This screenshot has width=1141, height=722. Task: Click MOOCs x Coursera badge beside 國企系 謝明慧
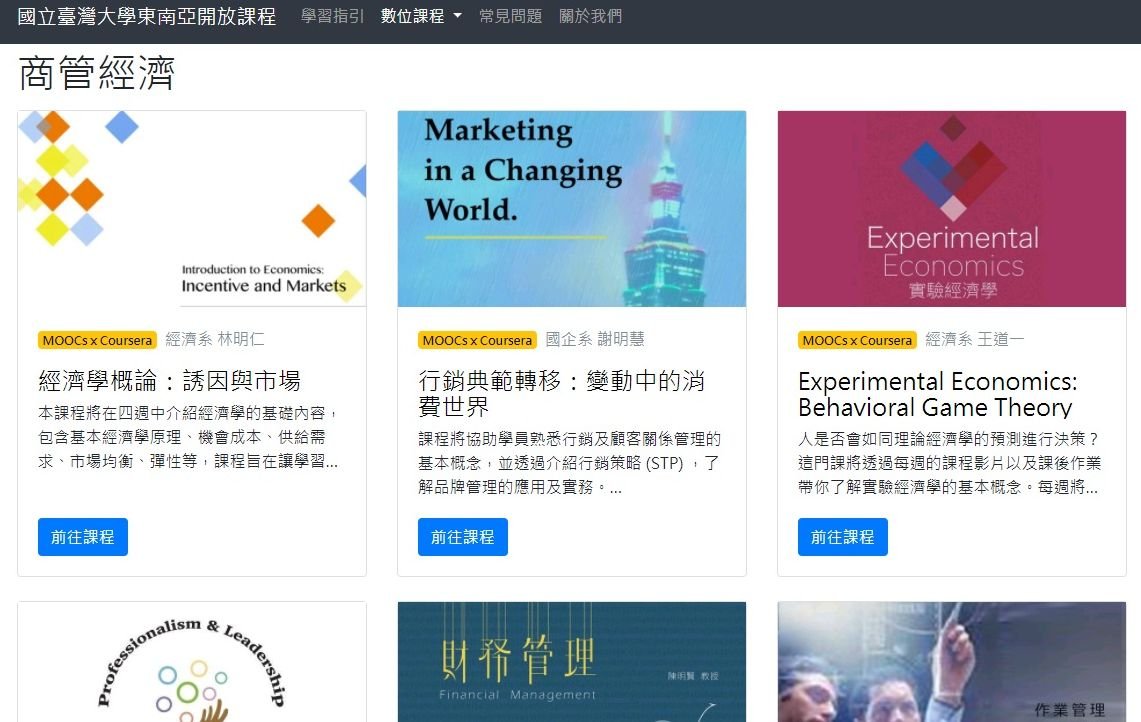tap(477, 340)
